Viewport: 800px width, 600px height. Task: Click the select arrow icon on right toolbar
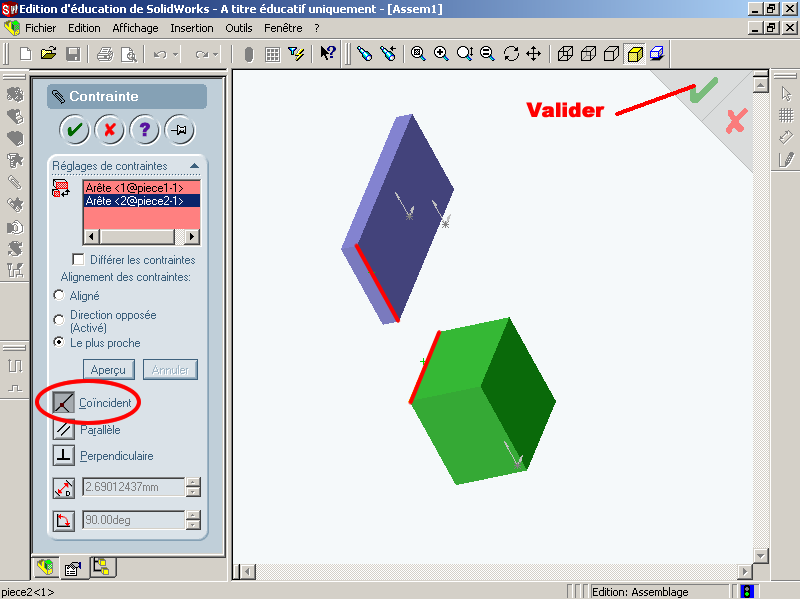pos(786,94)
